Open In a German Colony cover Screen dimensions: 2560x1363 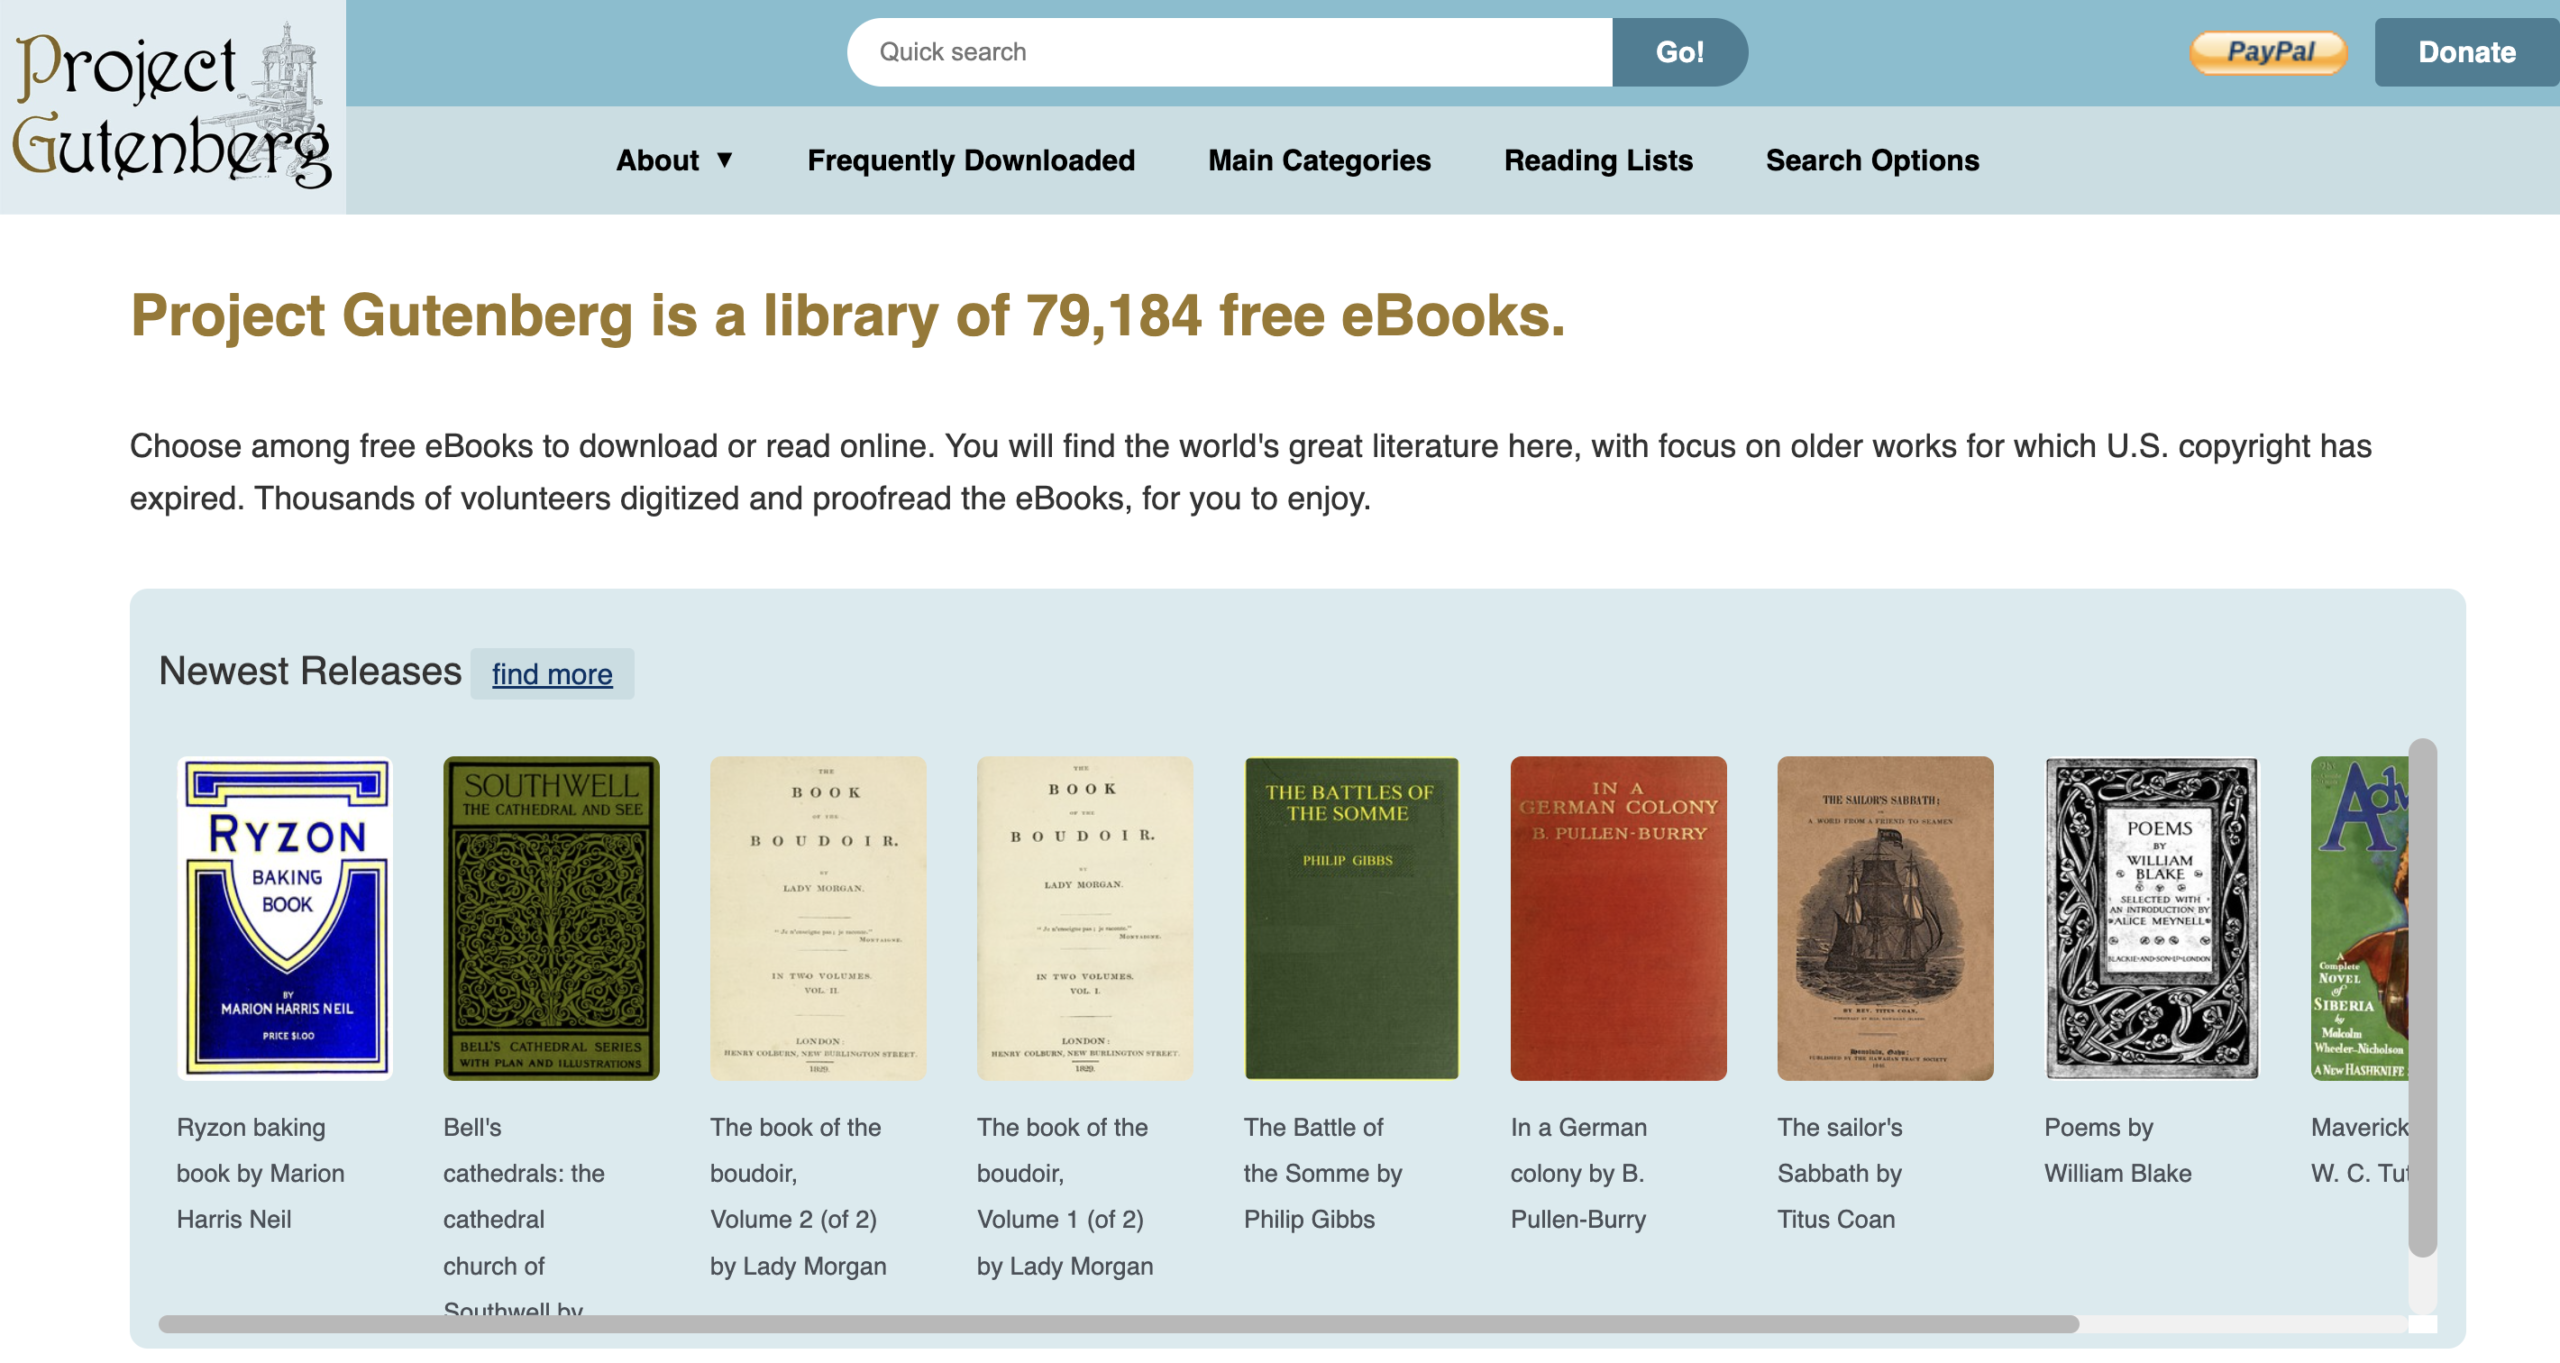pos(1618,918)
